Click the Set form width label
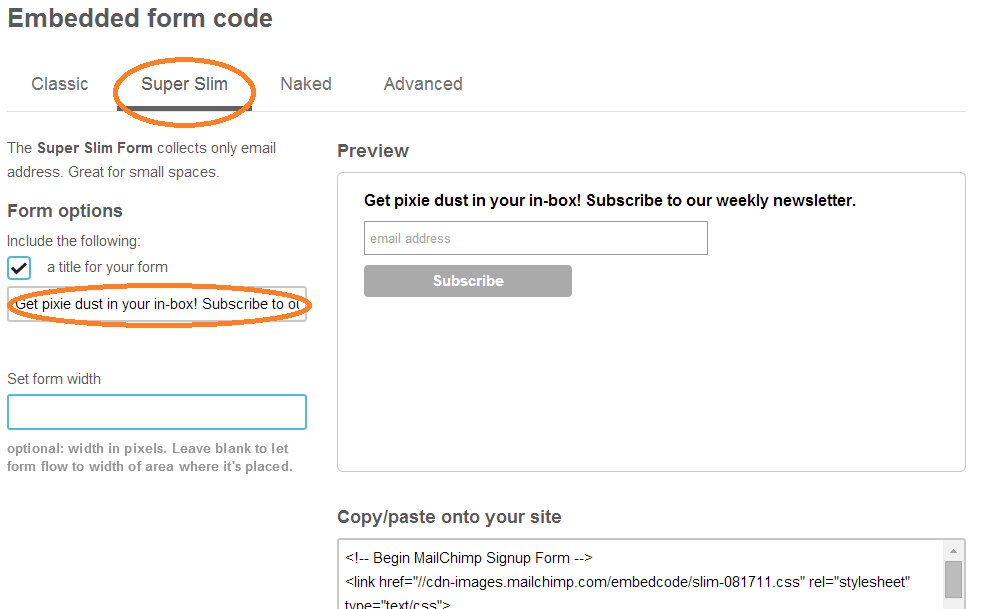The image size is (981, 609). pyautogui.click(x=54, y=379)
